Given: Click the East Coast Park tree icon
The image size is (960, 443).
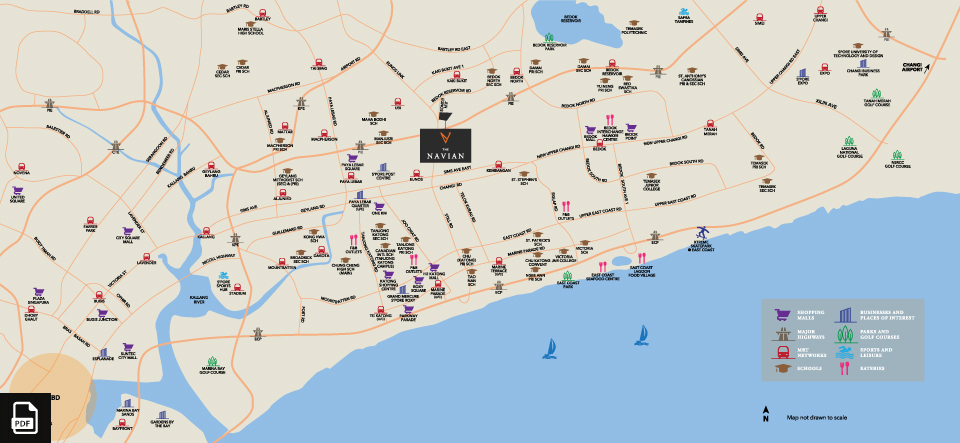Looking at the screenshot, I should pos(568,277).
